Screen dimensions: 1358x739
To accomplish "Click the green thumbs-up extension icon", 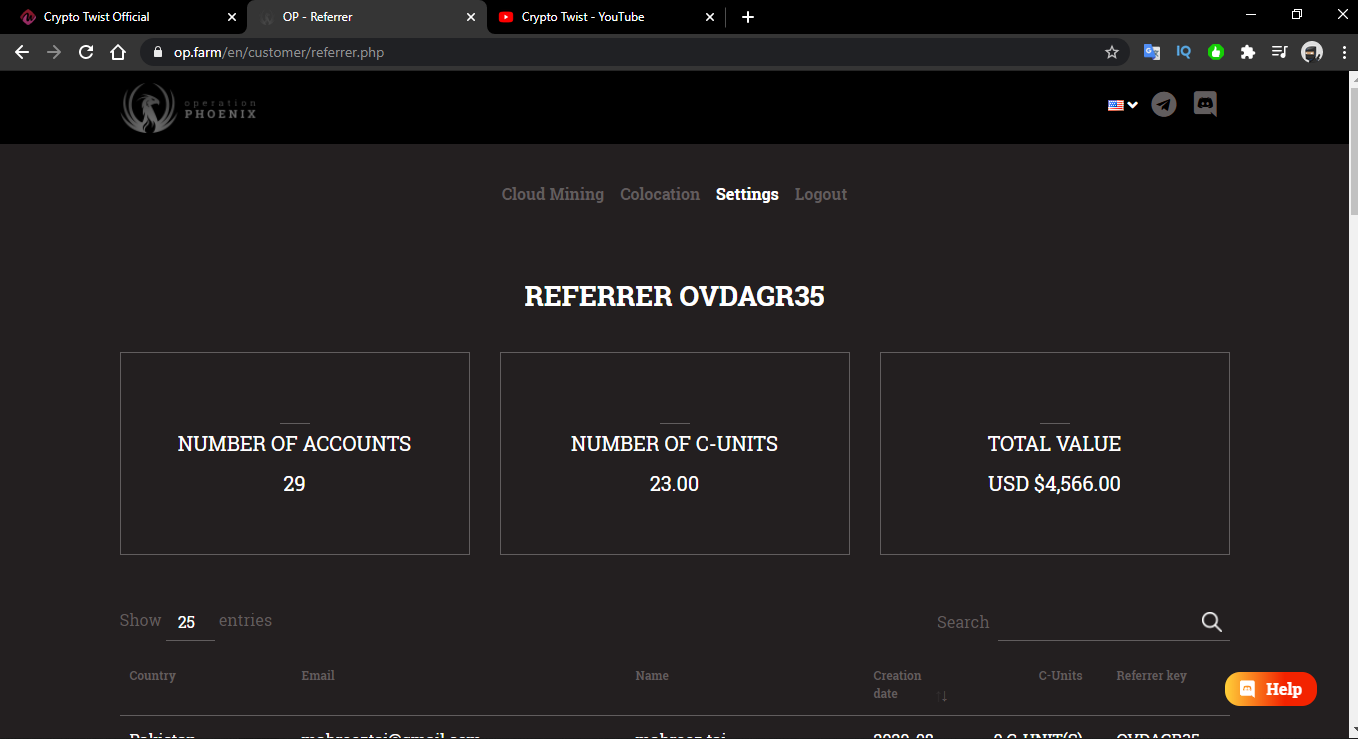I will point(1216,52).
